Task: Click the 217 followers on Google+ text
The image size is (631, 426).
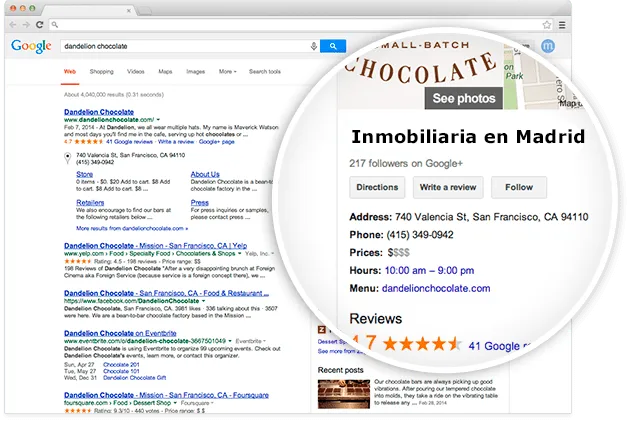Action: [x=406, y=163]
